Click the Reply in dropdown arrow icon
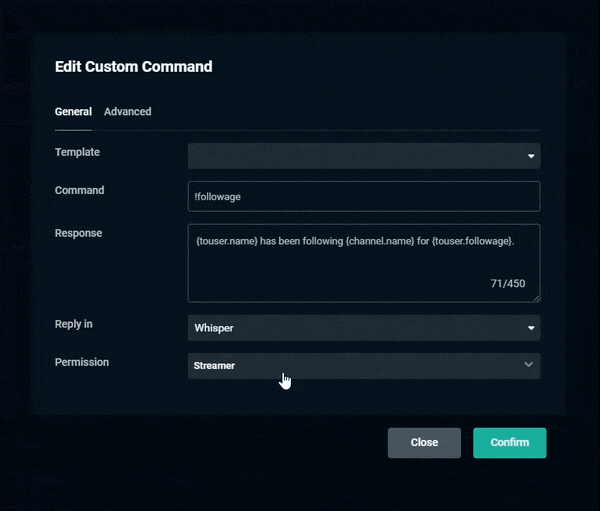Viewport: 600px width, 511px height. click(531, 328)
